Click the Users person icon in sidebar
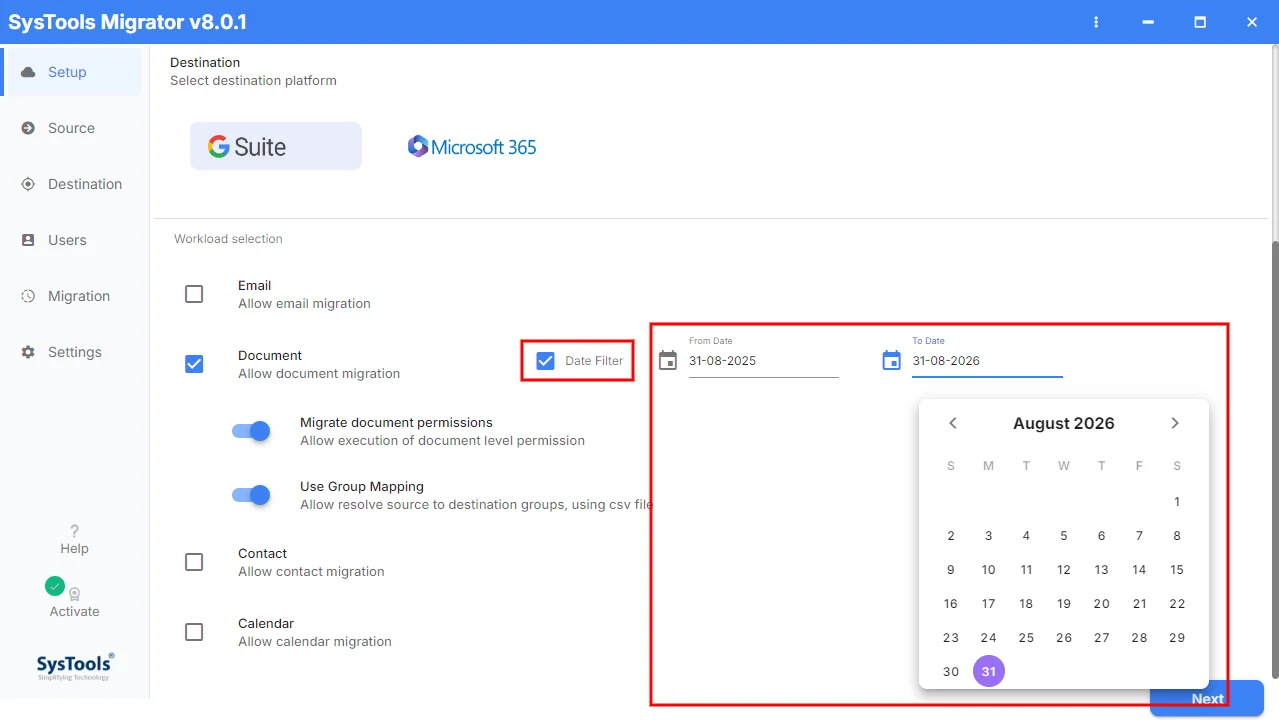 [x=28, y=240]
